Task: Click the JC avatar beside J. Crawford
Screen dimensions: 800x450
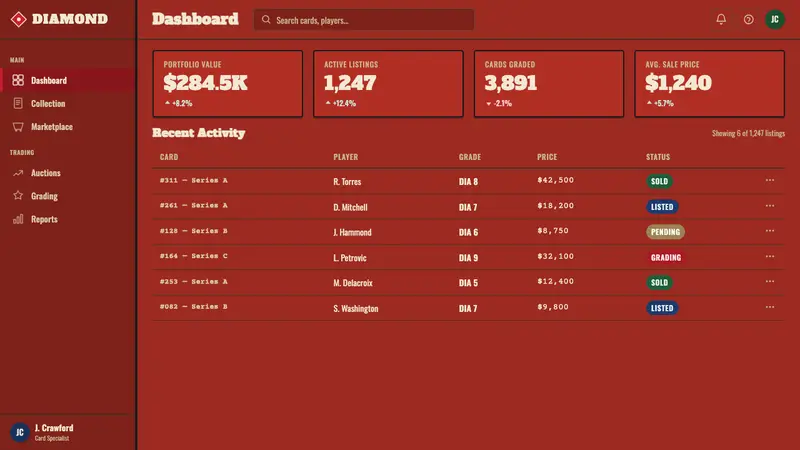Action: click(19, 432)
